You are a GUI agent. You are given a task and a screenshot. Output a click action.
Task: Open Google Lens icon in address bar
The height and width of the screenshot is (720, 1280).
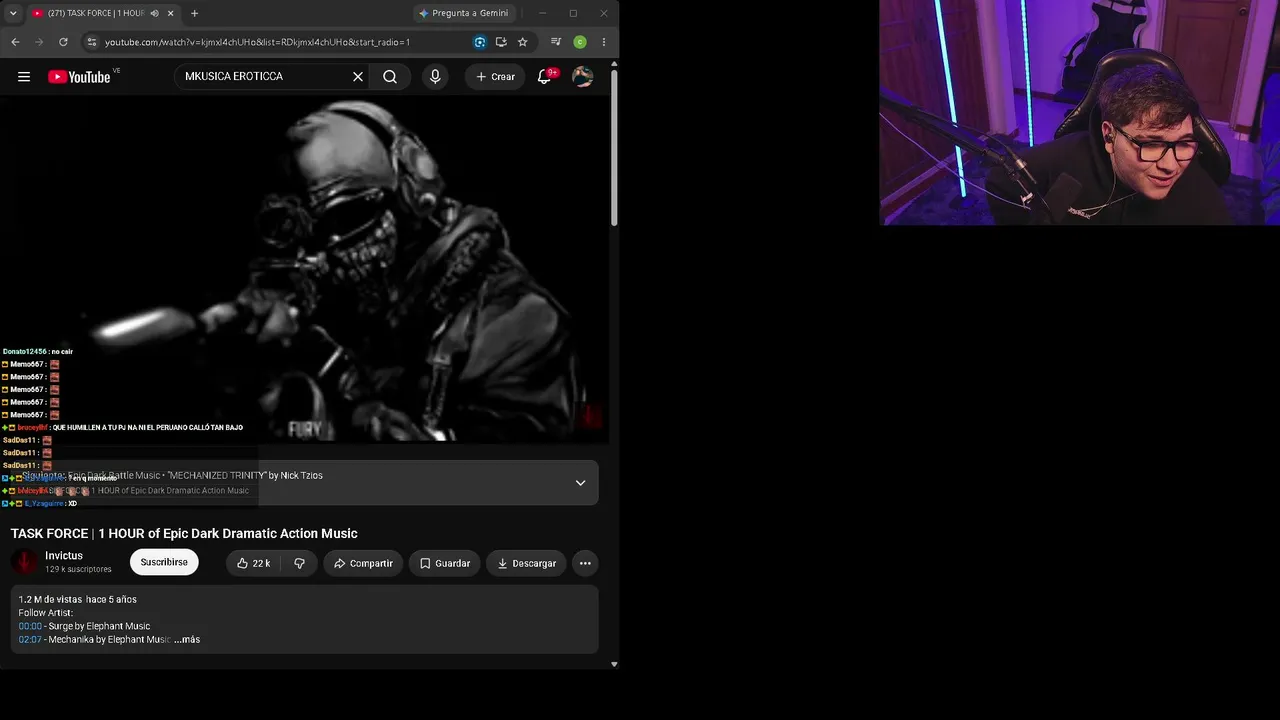480,42
